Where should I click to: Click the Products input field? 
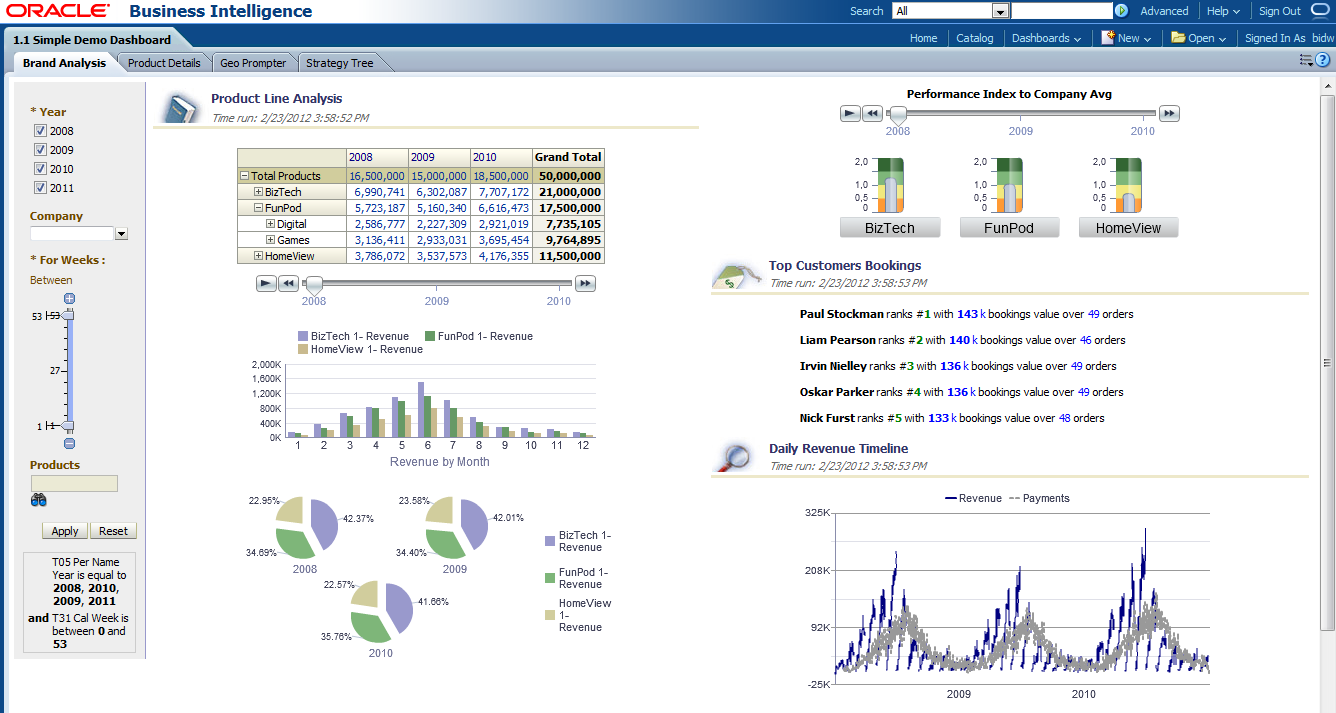(74, 483)
